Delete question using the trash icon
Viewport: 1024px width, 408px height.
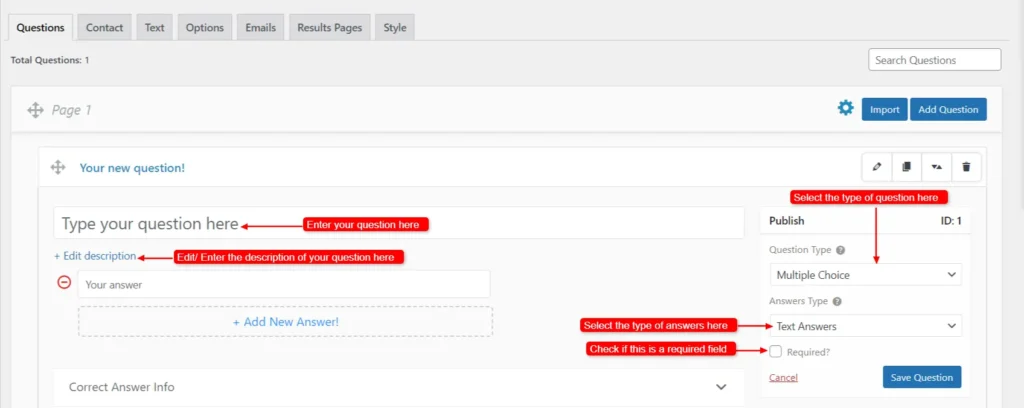[967, 167]
